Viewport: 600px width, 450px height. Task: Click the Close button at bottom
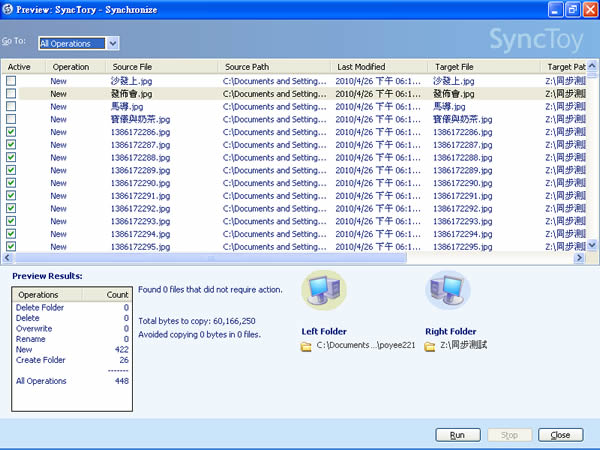(561, 435)
